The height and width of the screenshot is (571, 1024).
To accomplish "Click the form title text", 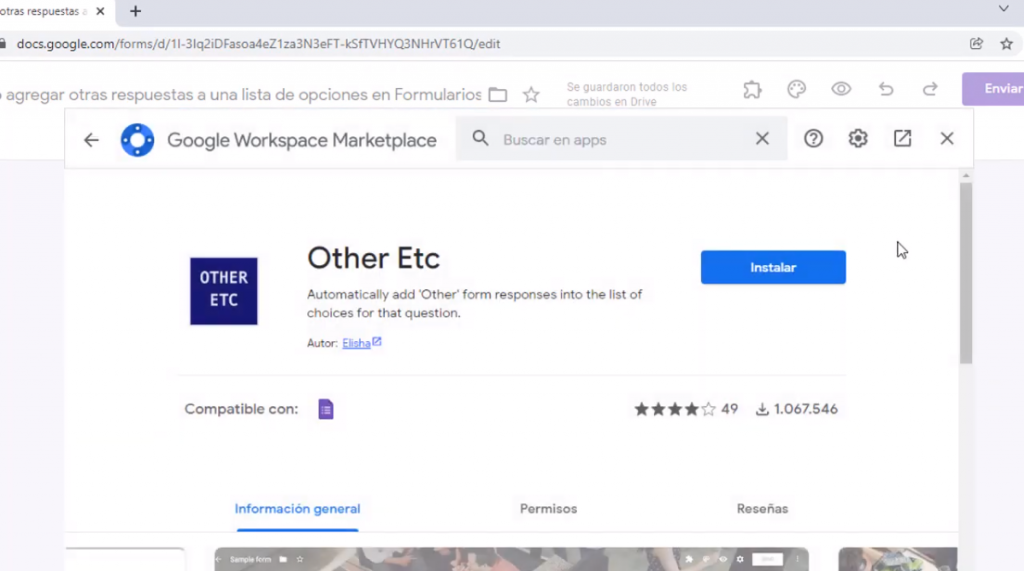I will 241,95.
